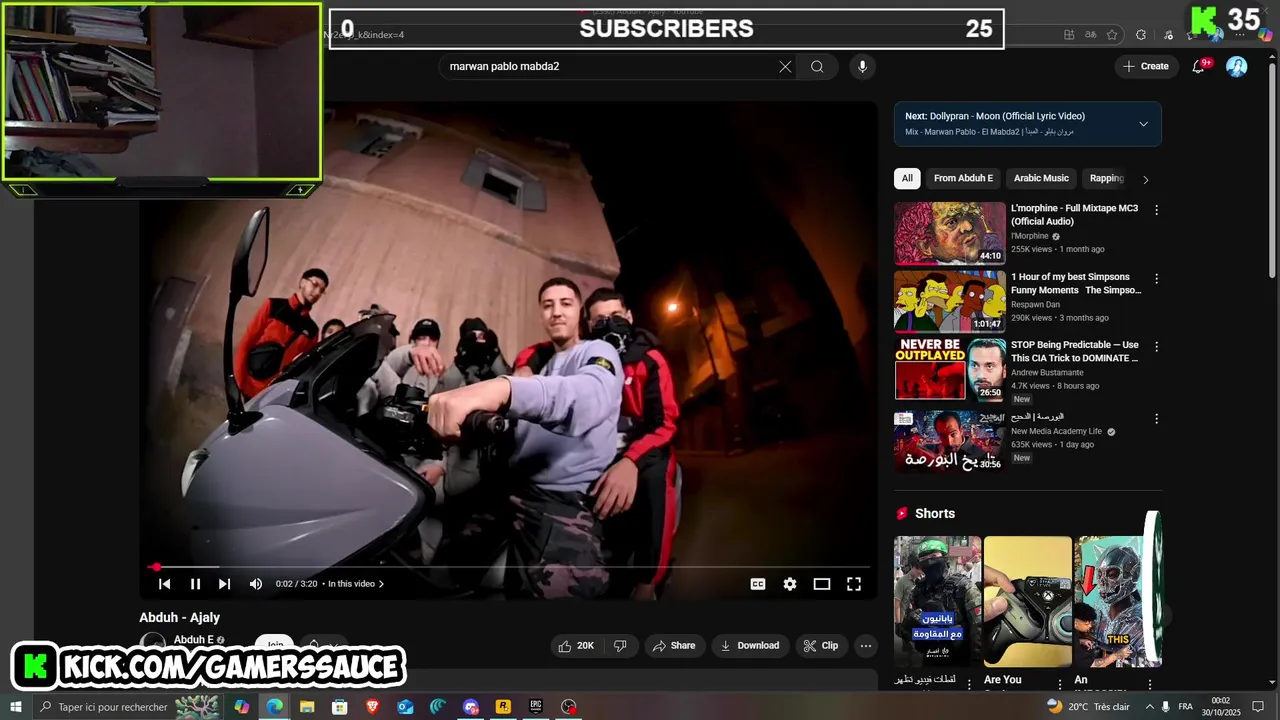Open the Create menu
This screenshot has width=1280, height=720.
(1145, 66)
